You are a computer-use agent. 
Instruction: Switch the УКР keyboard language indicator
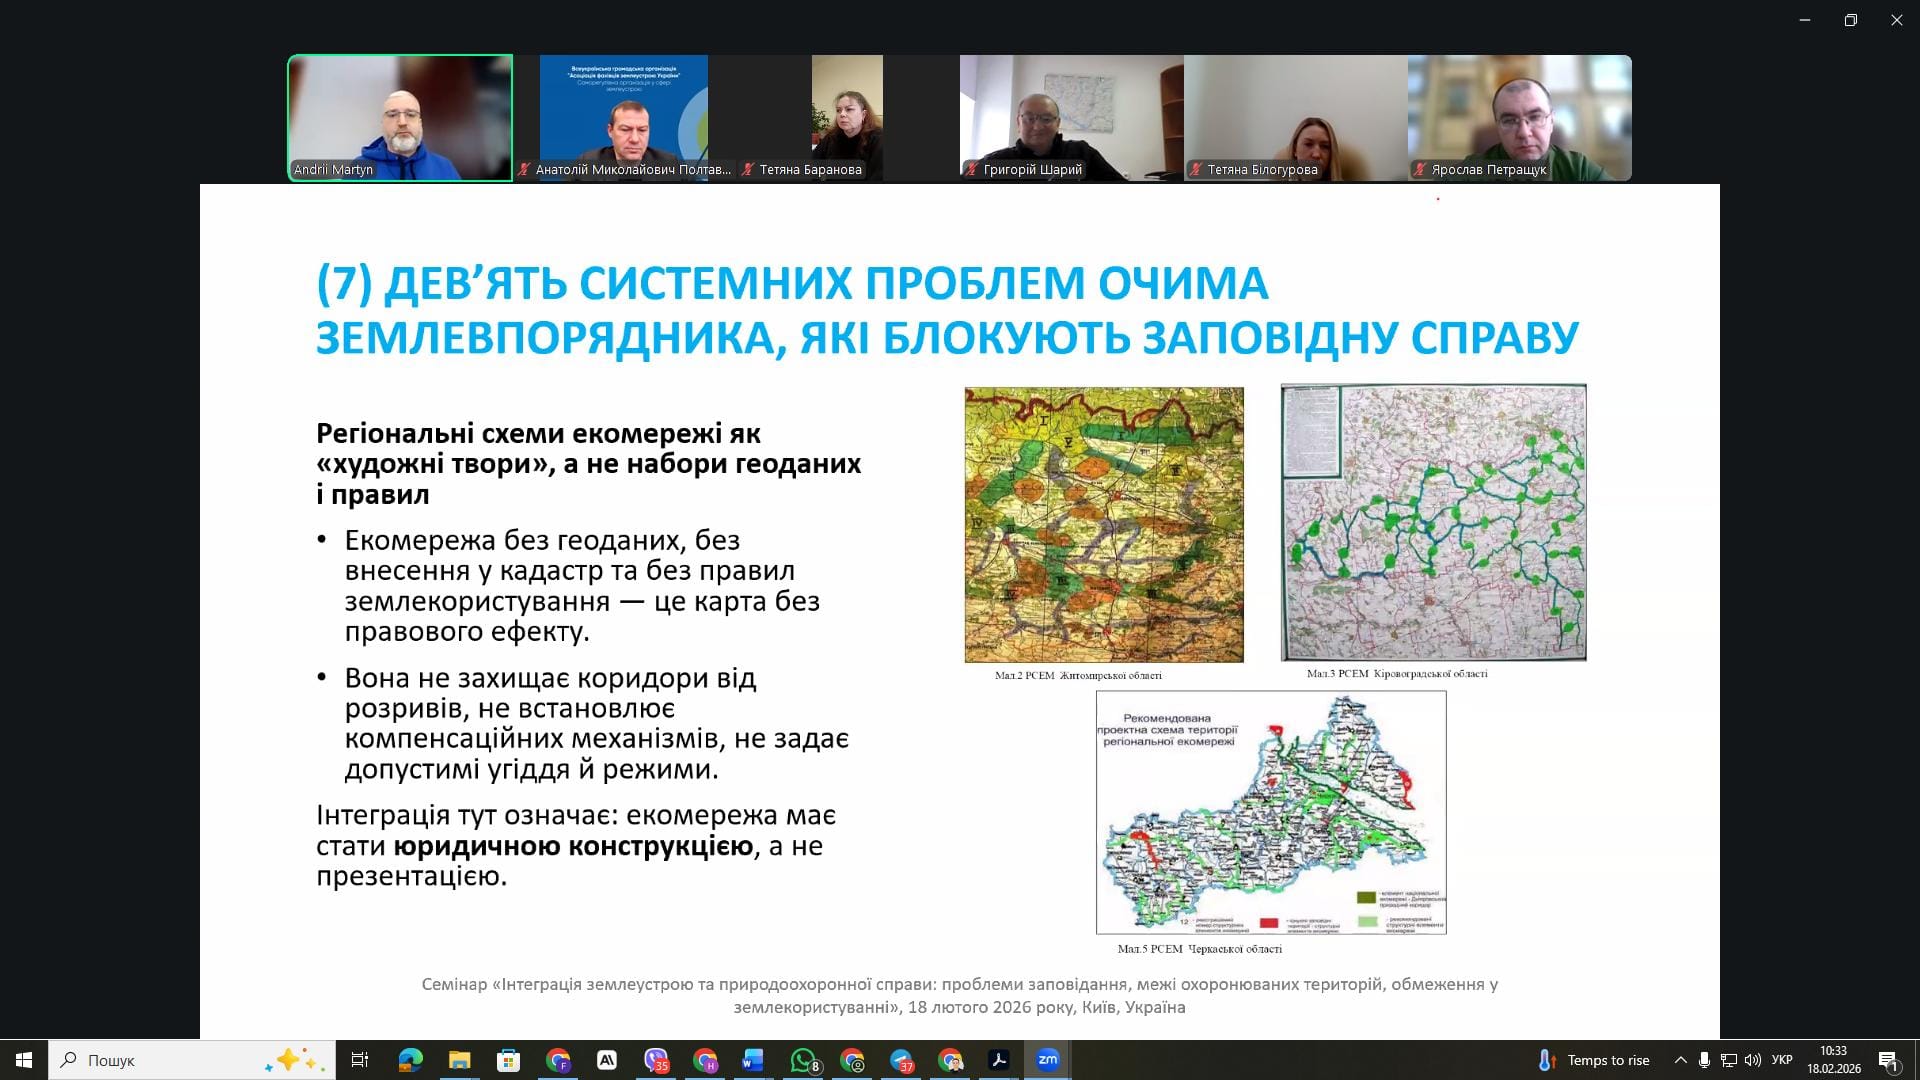pos(1782,1060)
